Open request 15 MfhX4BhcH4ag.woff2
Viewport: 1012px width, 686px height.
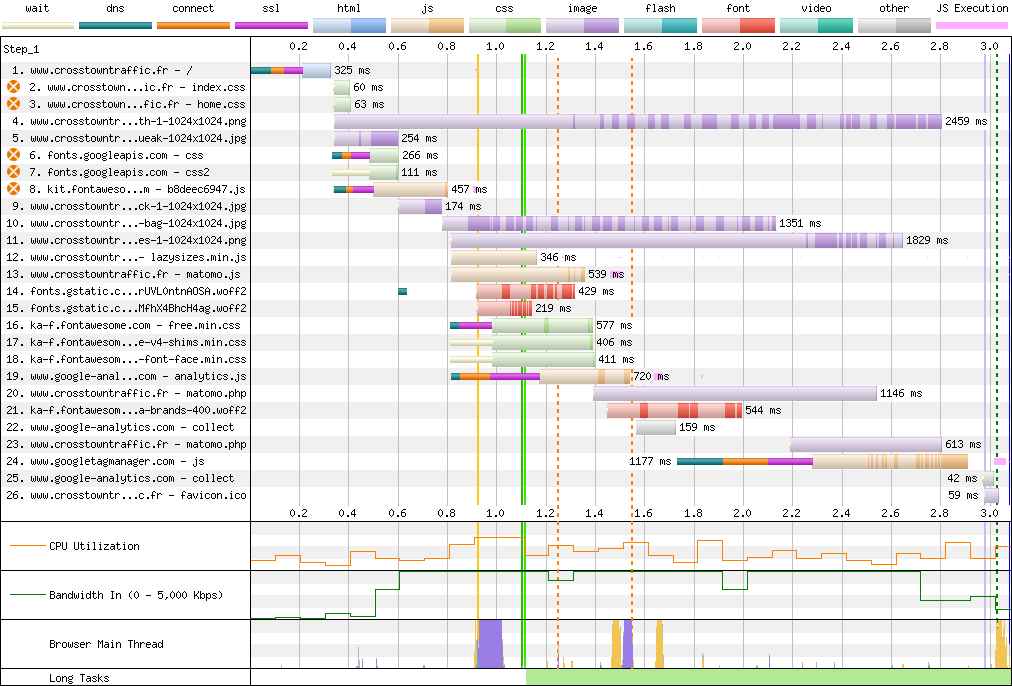125,308
